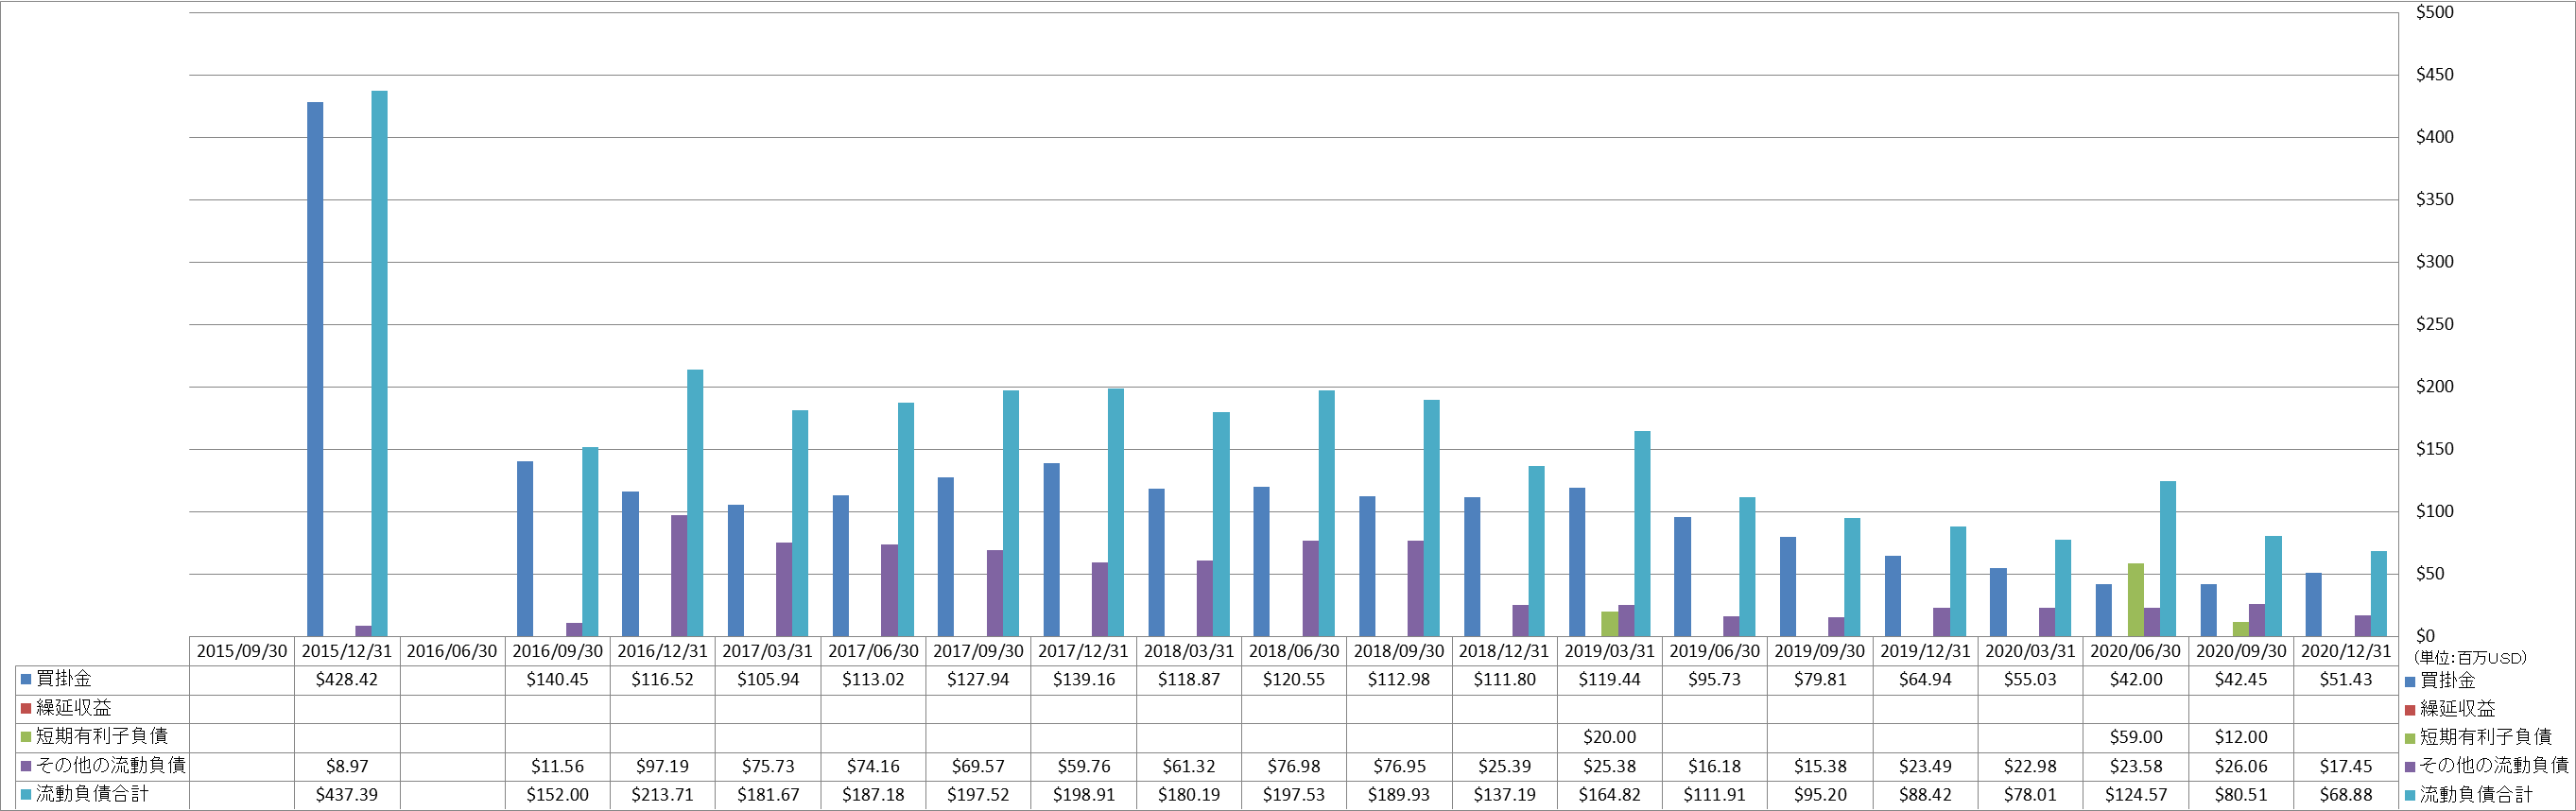
Task: Select the $139.16 accounts payable cell
Action: click(1084, 680)
